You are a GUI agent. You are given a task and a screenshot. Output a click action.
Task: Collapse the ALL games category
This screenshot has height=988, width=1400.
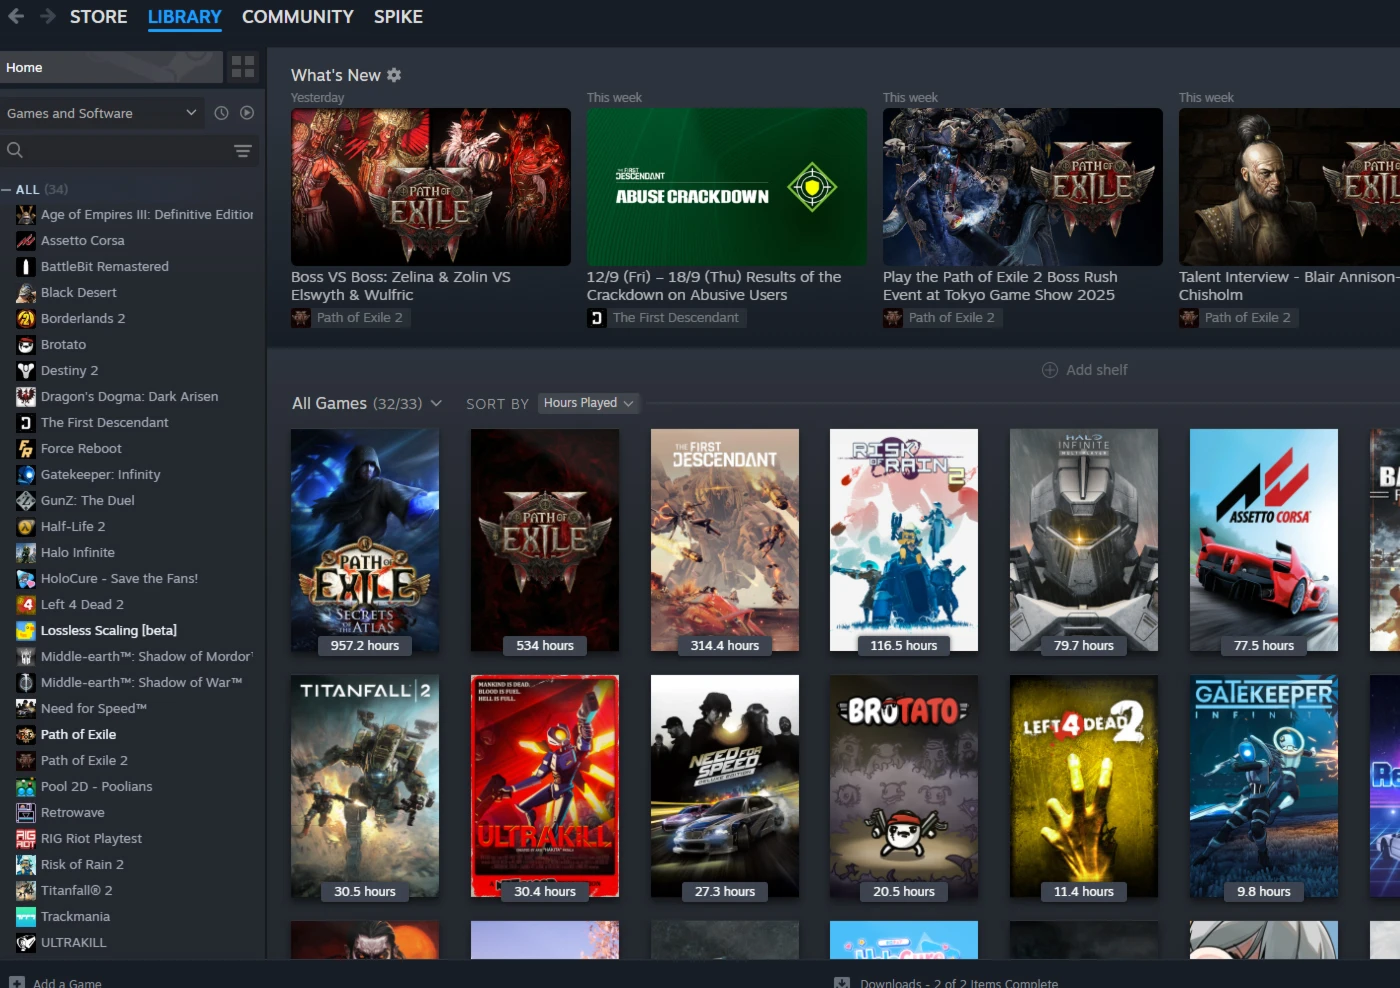point(7,189)
